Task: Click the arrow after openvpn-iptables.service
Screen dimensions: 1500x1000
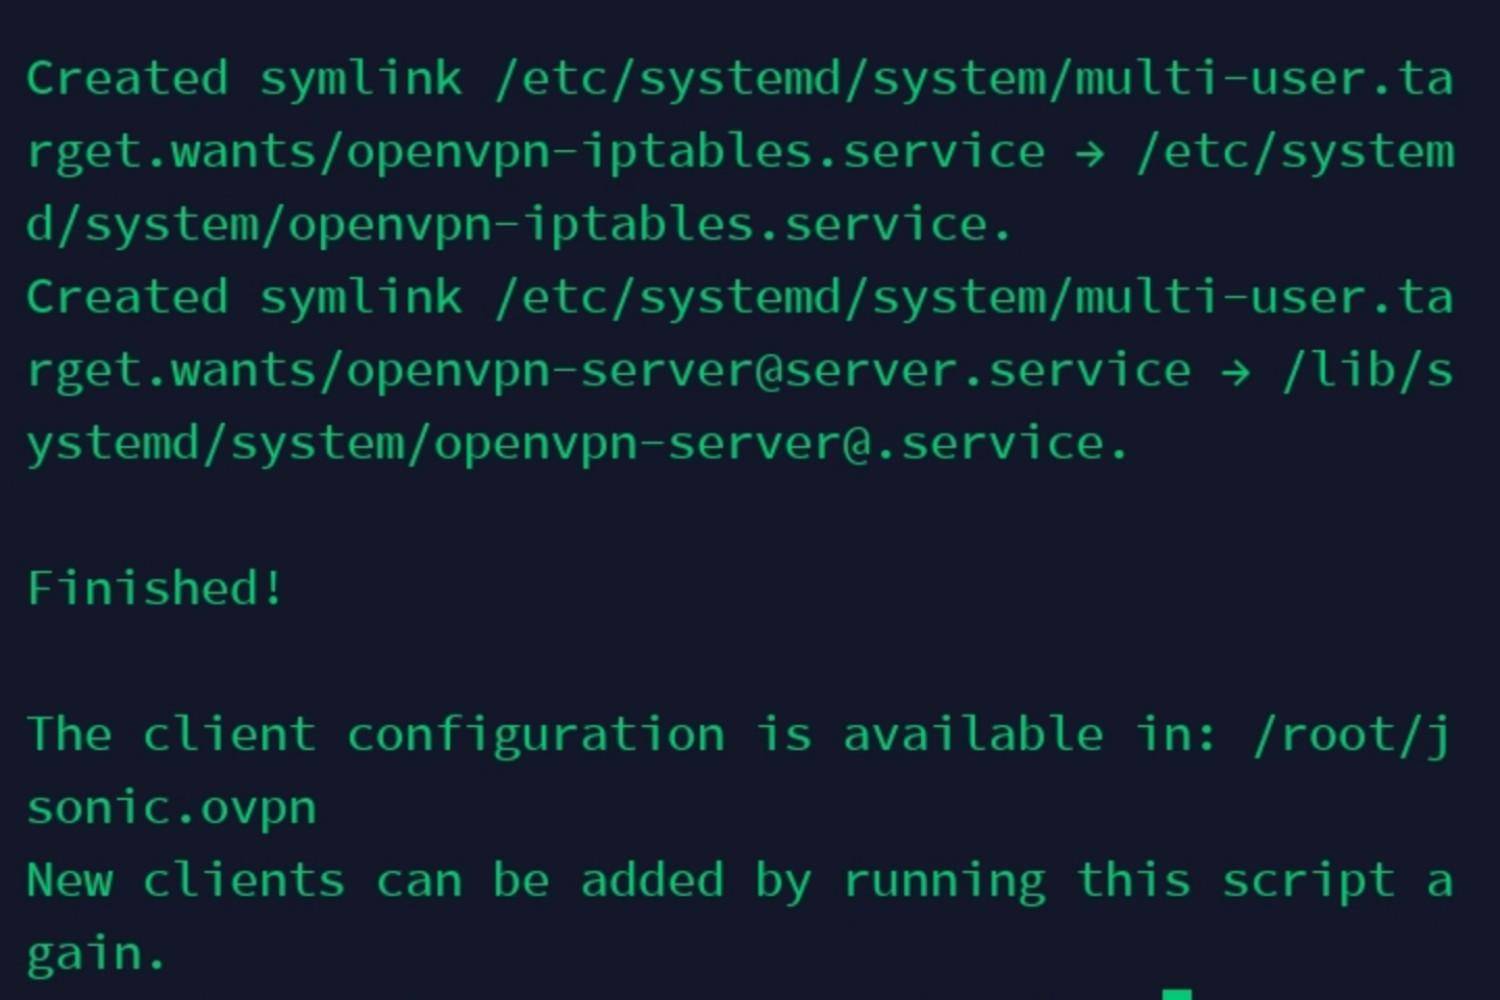Action: [x=1090, y=153]
